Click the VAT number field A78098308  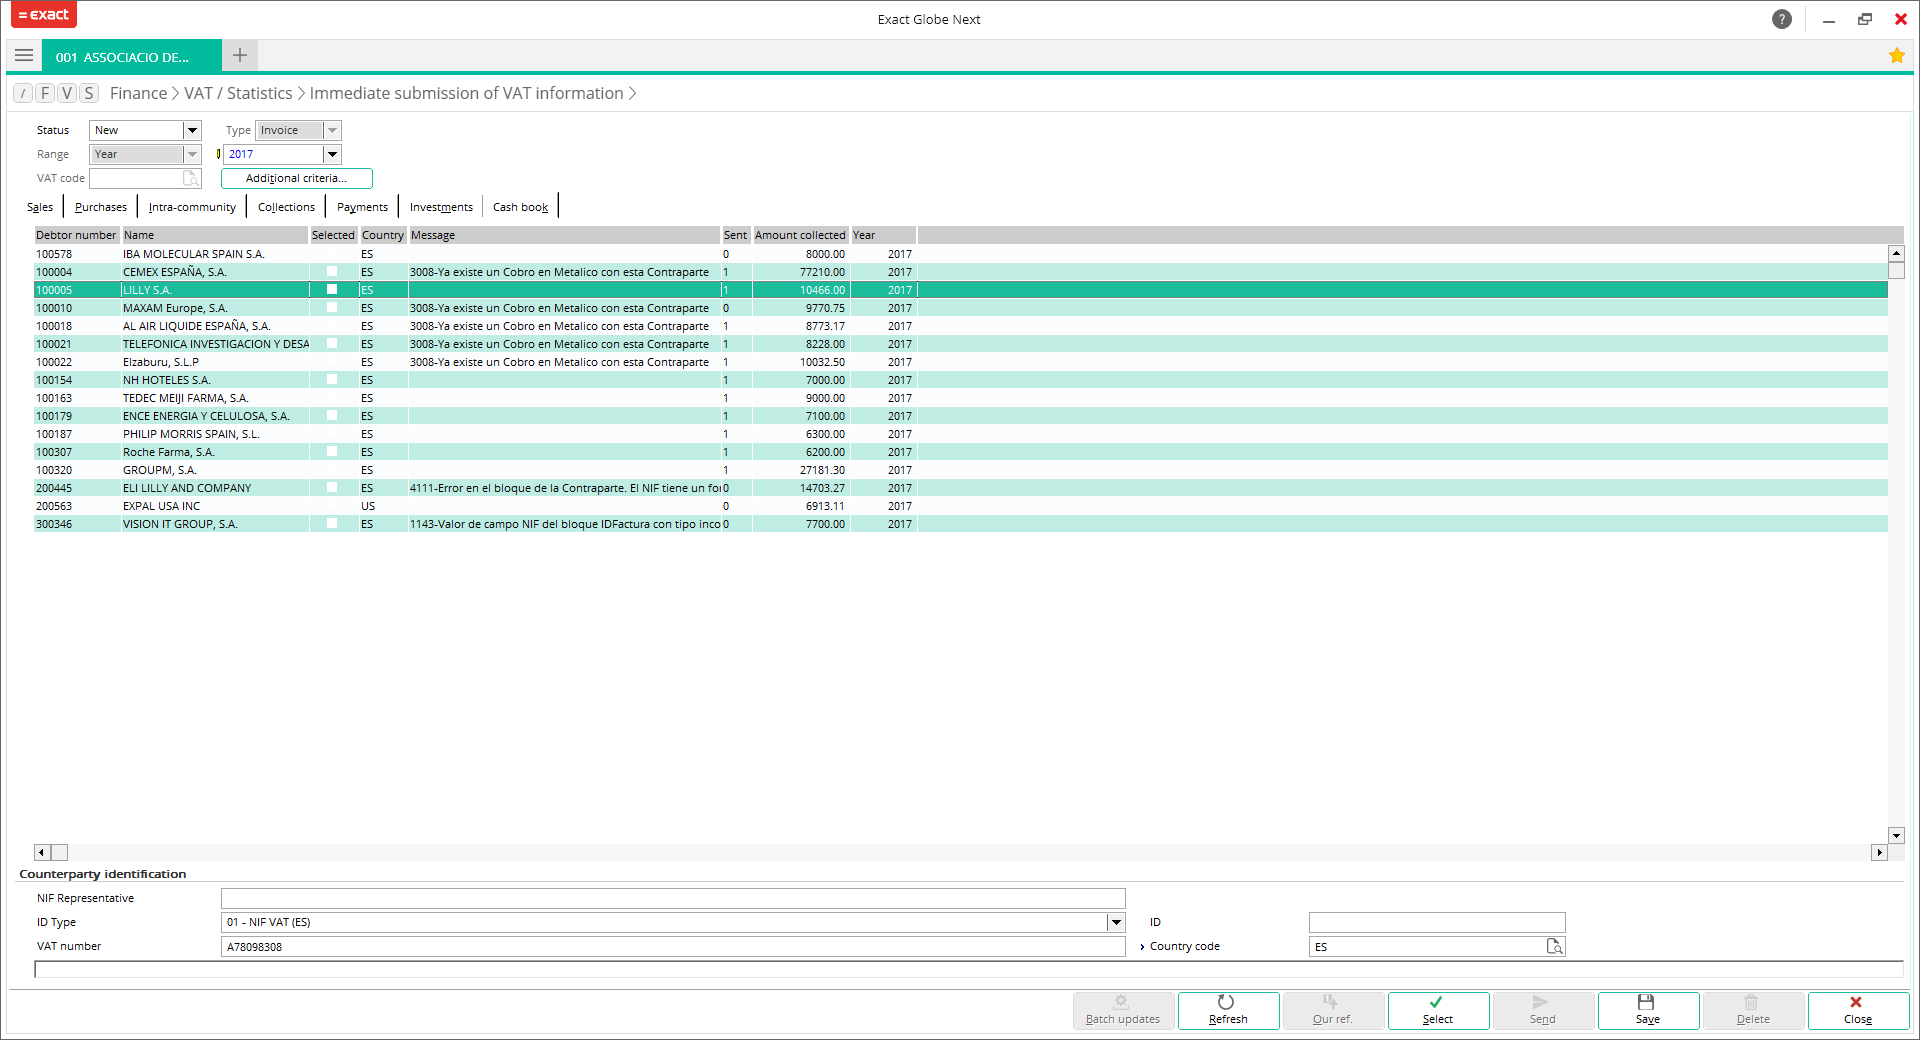point(673,946)
